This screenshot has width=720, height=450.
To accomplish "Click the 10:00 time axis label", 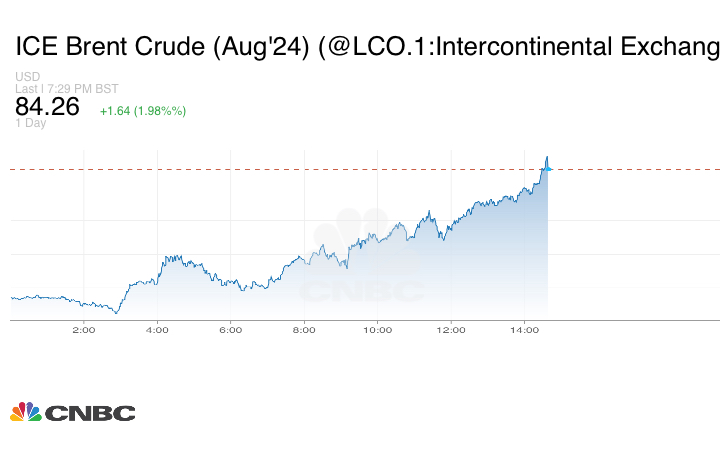I will pyautogui.click(x=377, y=330).
